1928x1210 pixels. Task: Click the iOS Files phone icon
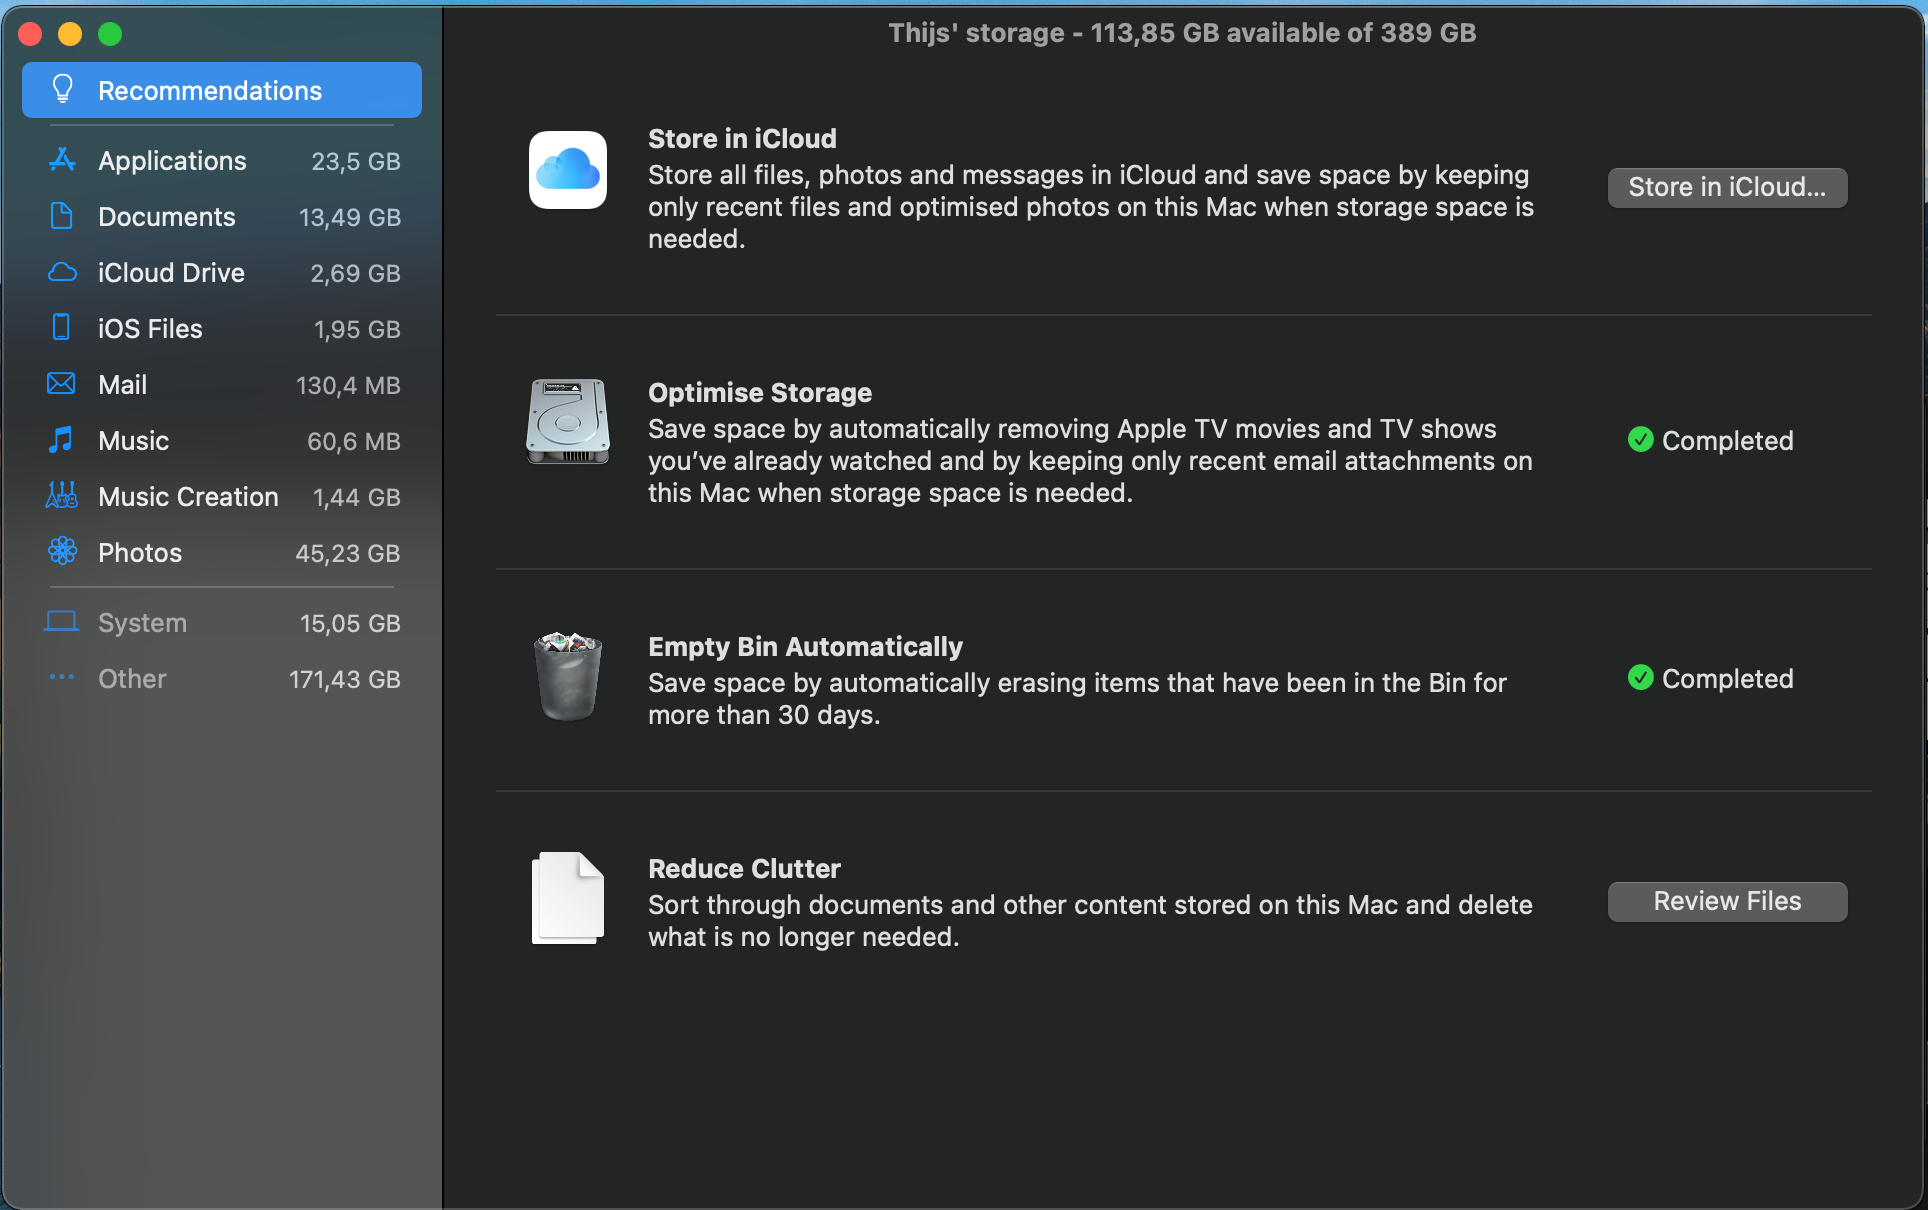(x=62, y=328)
